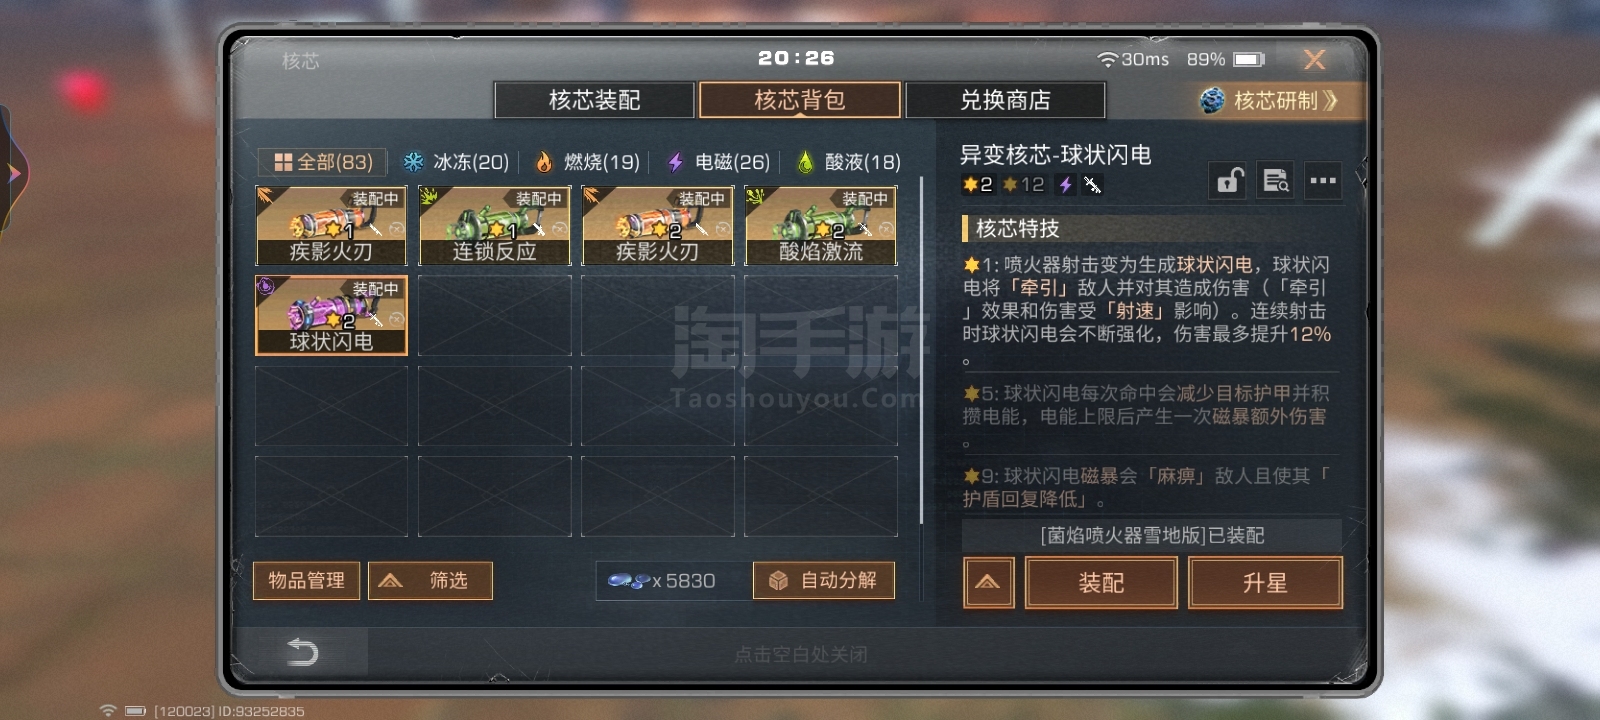Filter cores by 电磁 electromagnetic type

[718, 162]
